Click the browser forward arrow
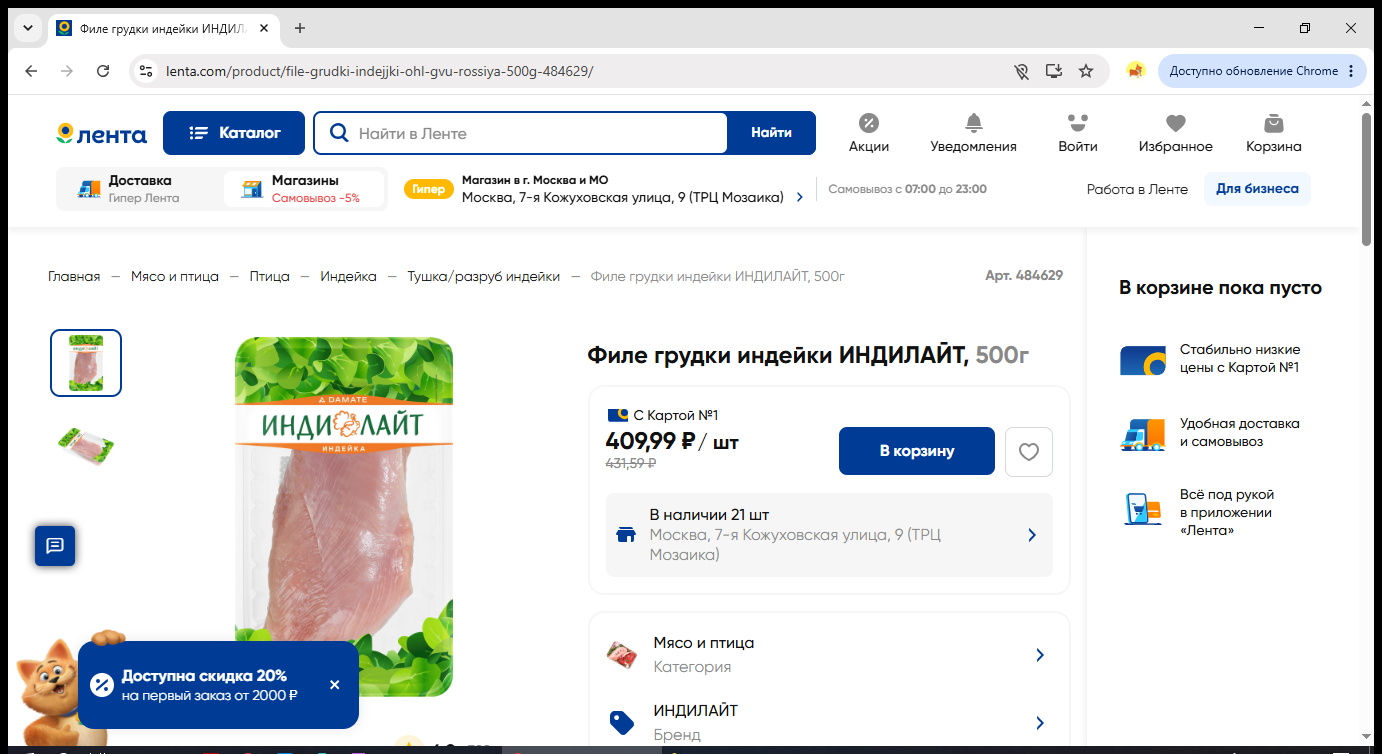Screen dimensions: 1382x754 coord(67,71)
